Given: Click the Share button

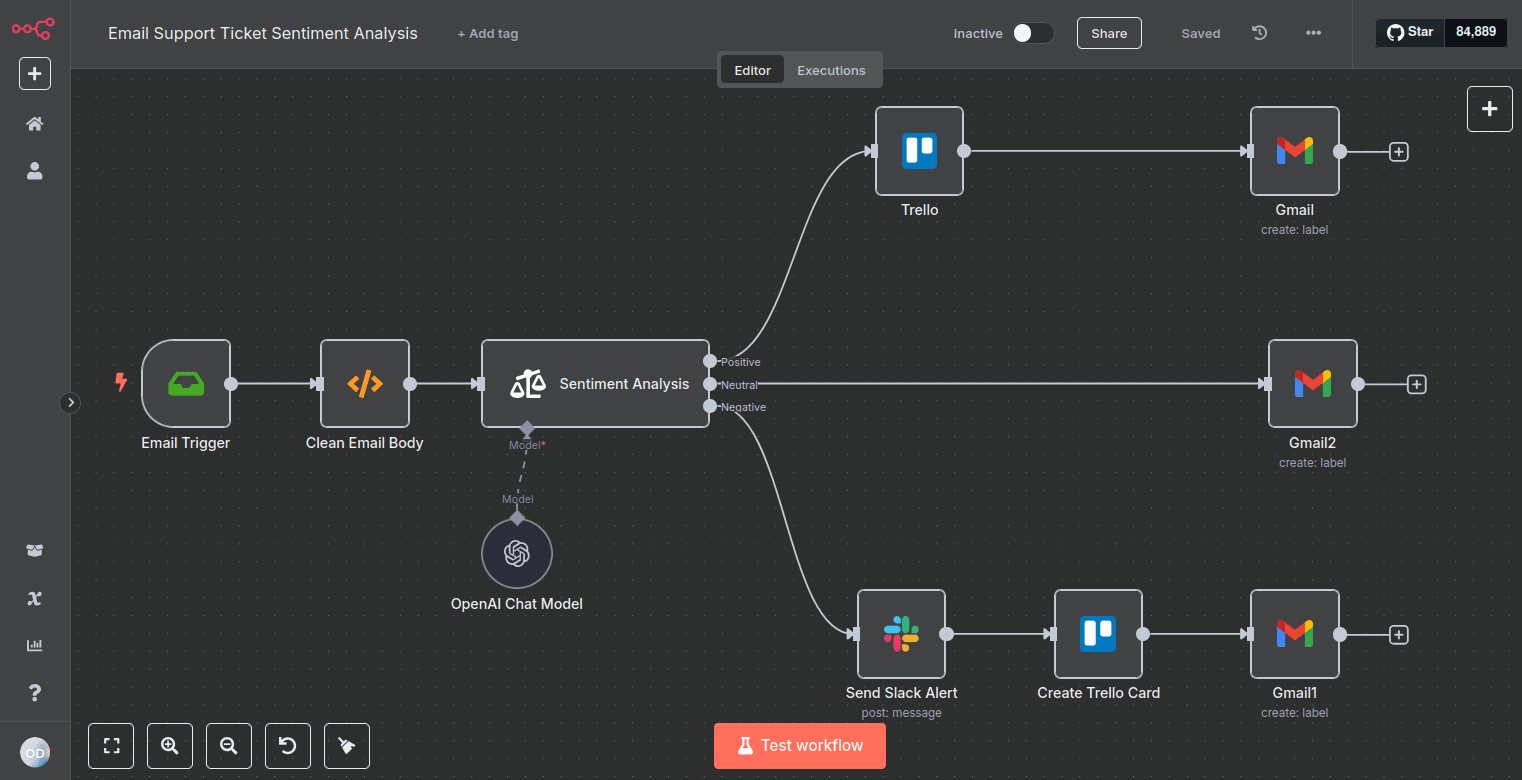Looking at the screenshot, I should pos(1109,33).
